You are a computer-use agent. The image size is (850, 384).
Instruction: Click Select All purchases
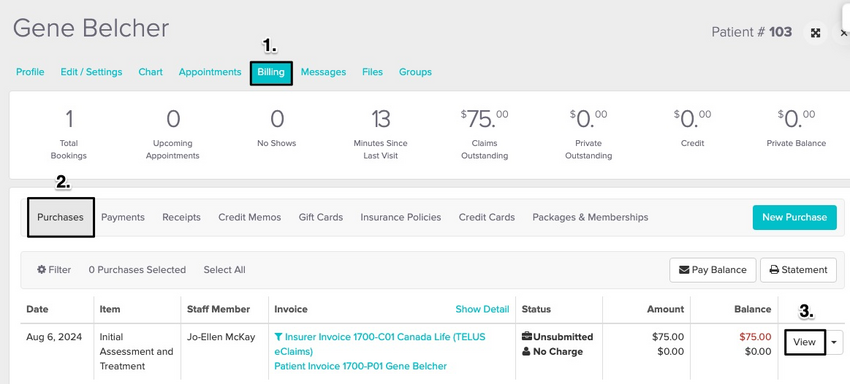point(224,270)
